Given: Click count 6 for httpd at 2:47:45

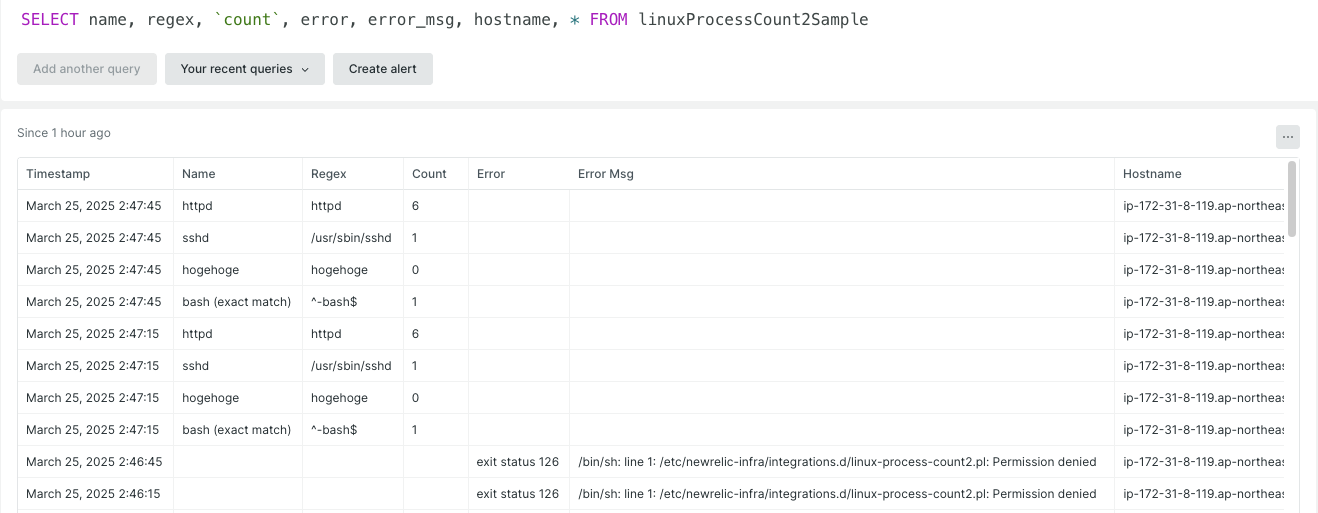Looking at the screenshot, I should click(436, 206).
